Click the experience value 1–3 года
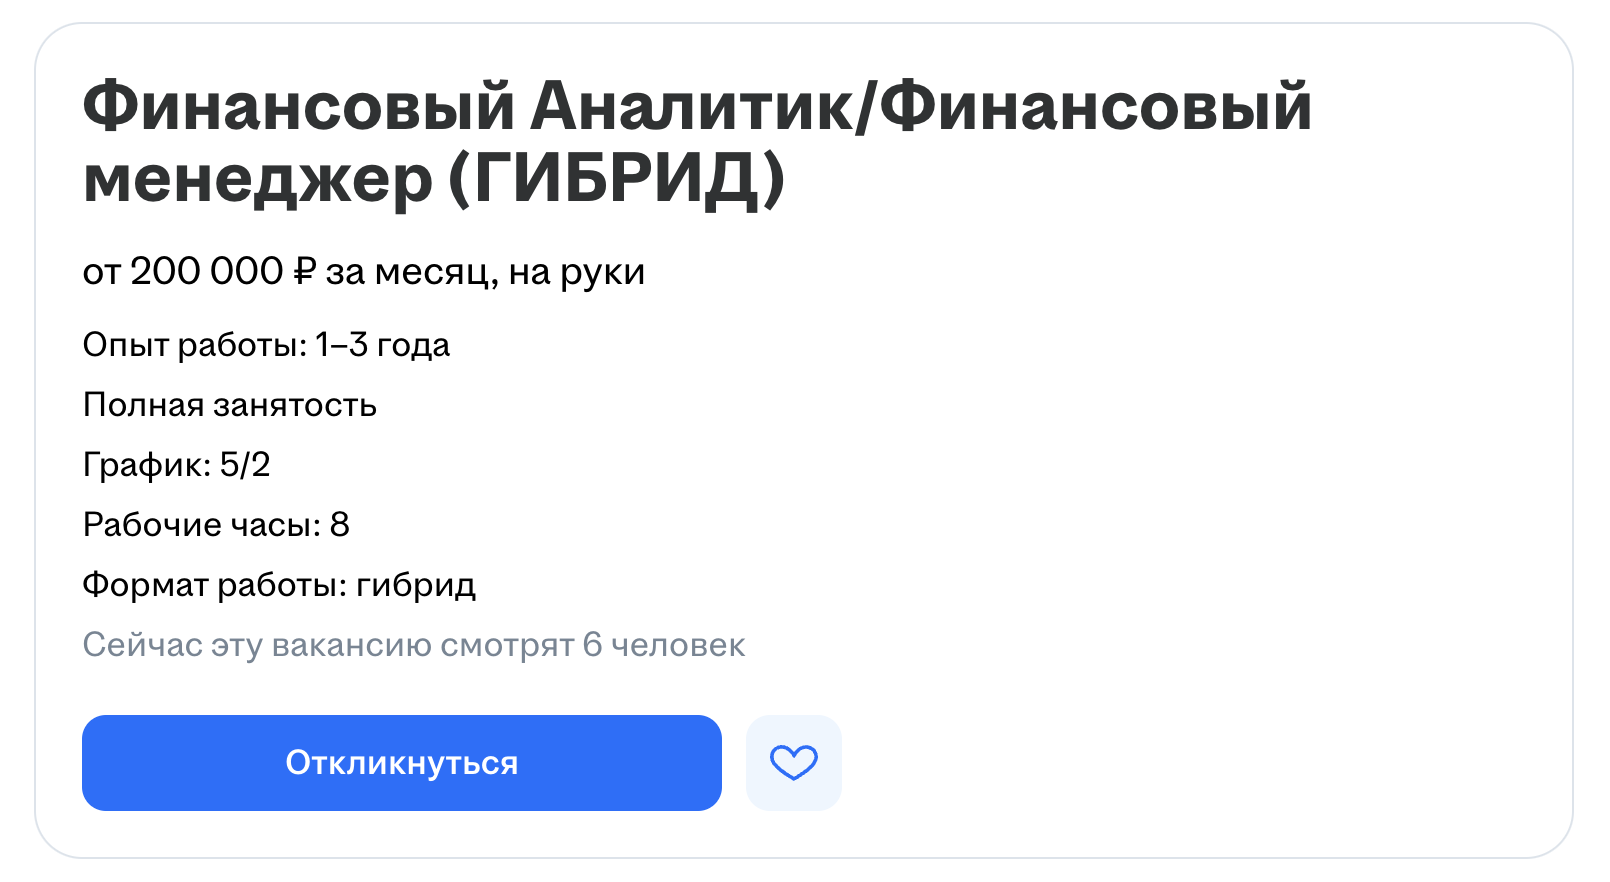The image size is (1610, 882). pos(382,345)
